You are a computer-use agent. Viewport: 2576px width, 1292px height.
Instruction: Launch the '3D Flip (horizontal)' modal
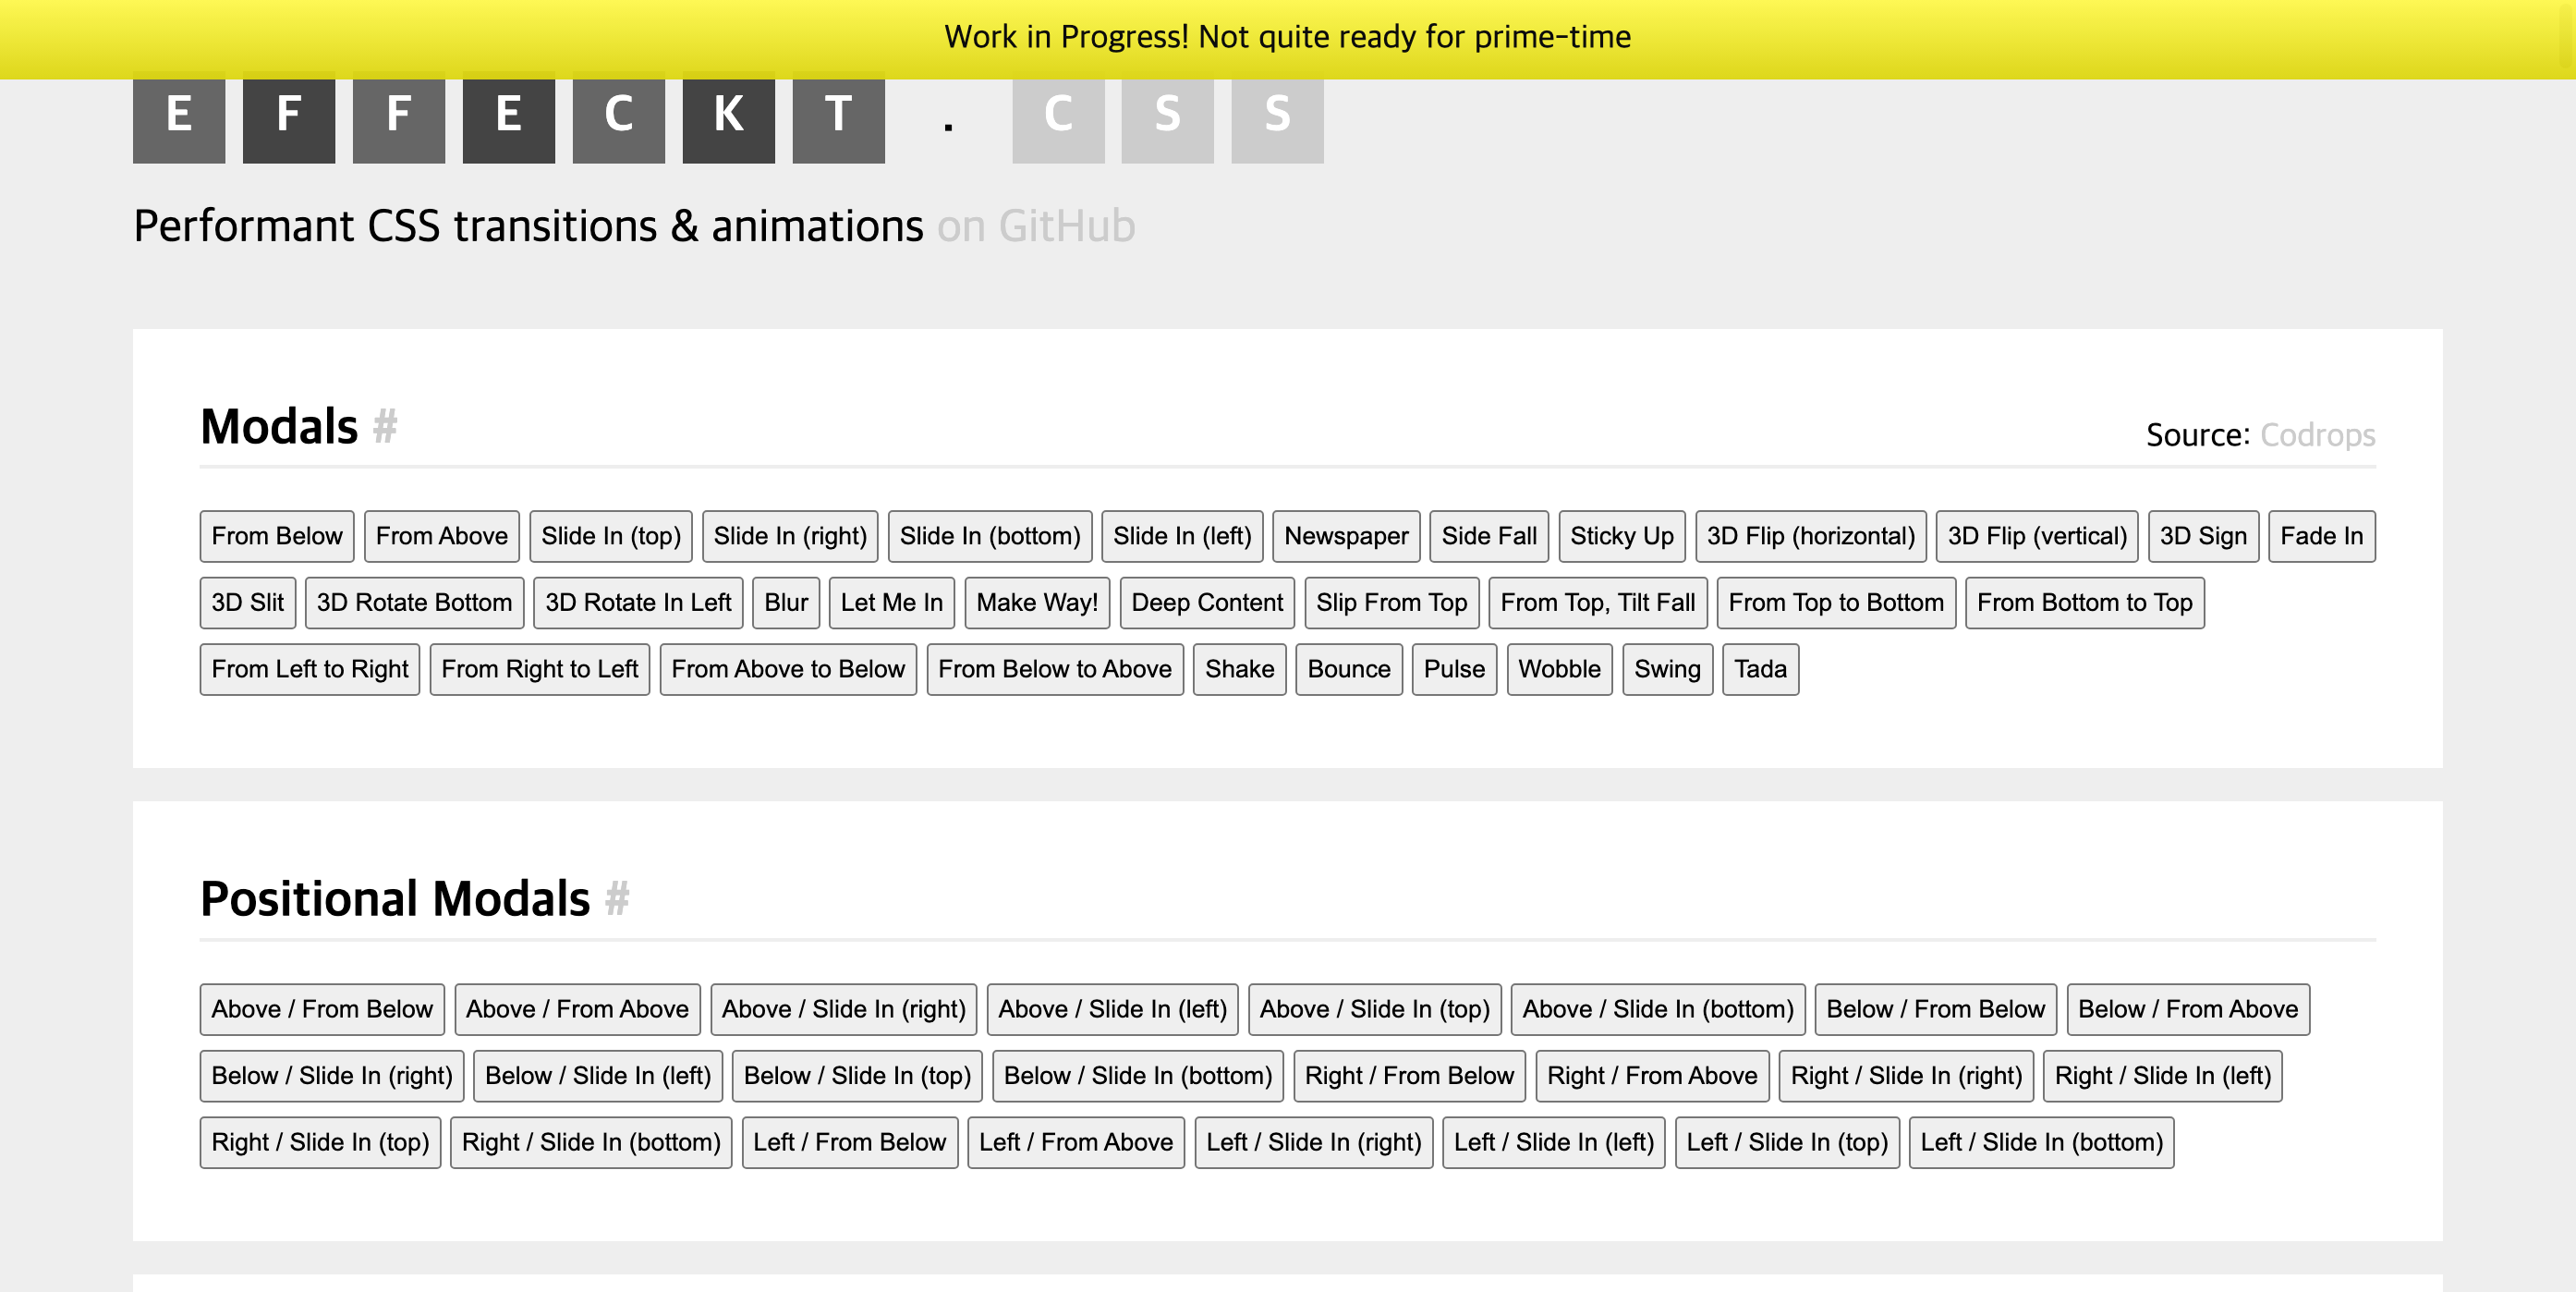(1810, 536)
